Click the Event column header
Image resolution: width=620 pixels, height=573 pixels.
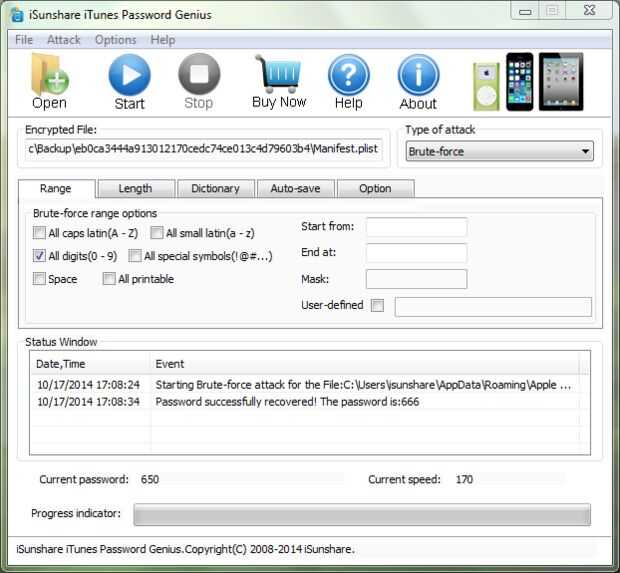(365, 364)
